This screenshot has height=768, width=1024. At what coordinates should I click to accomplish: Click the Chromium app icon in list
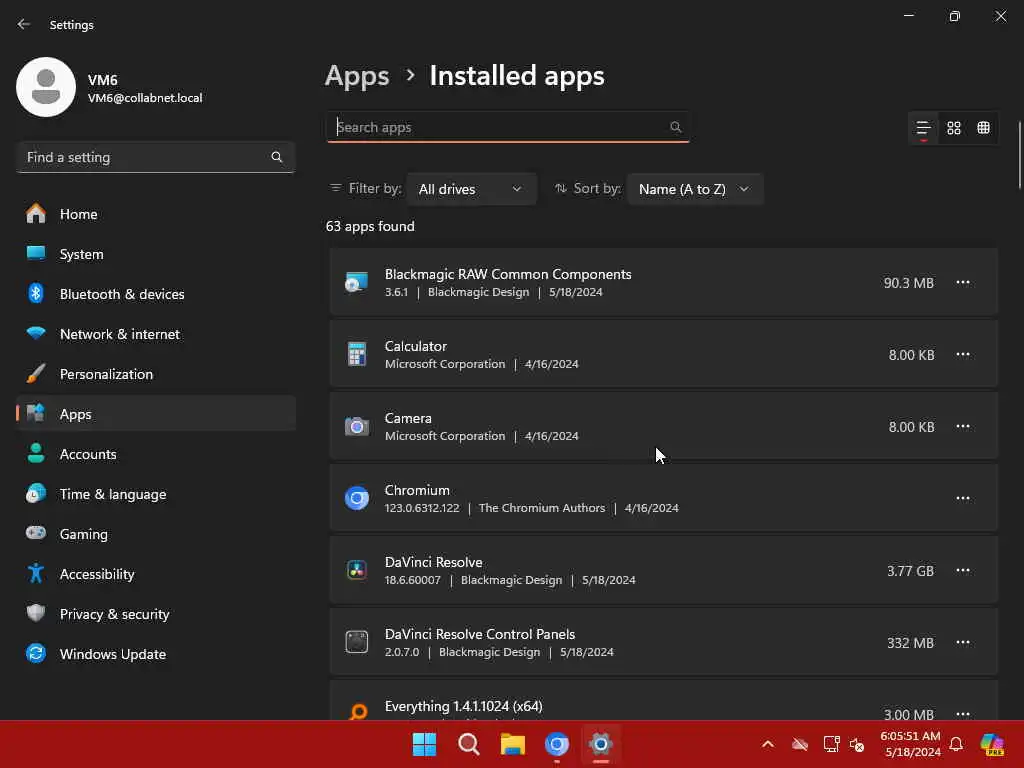(x=357, y=498)
